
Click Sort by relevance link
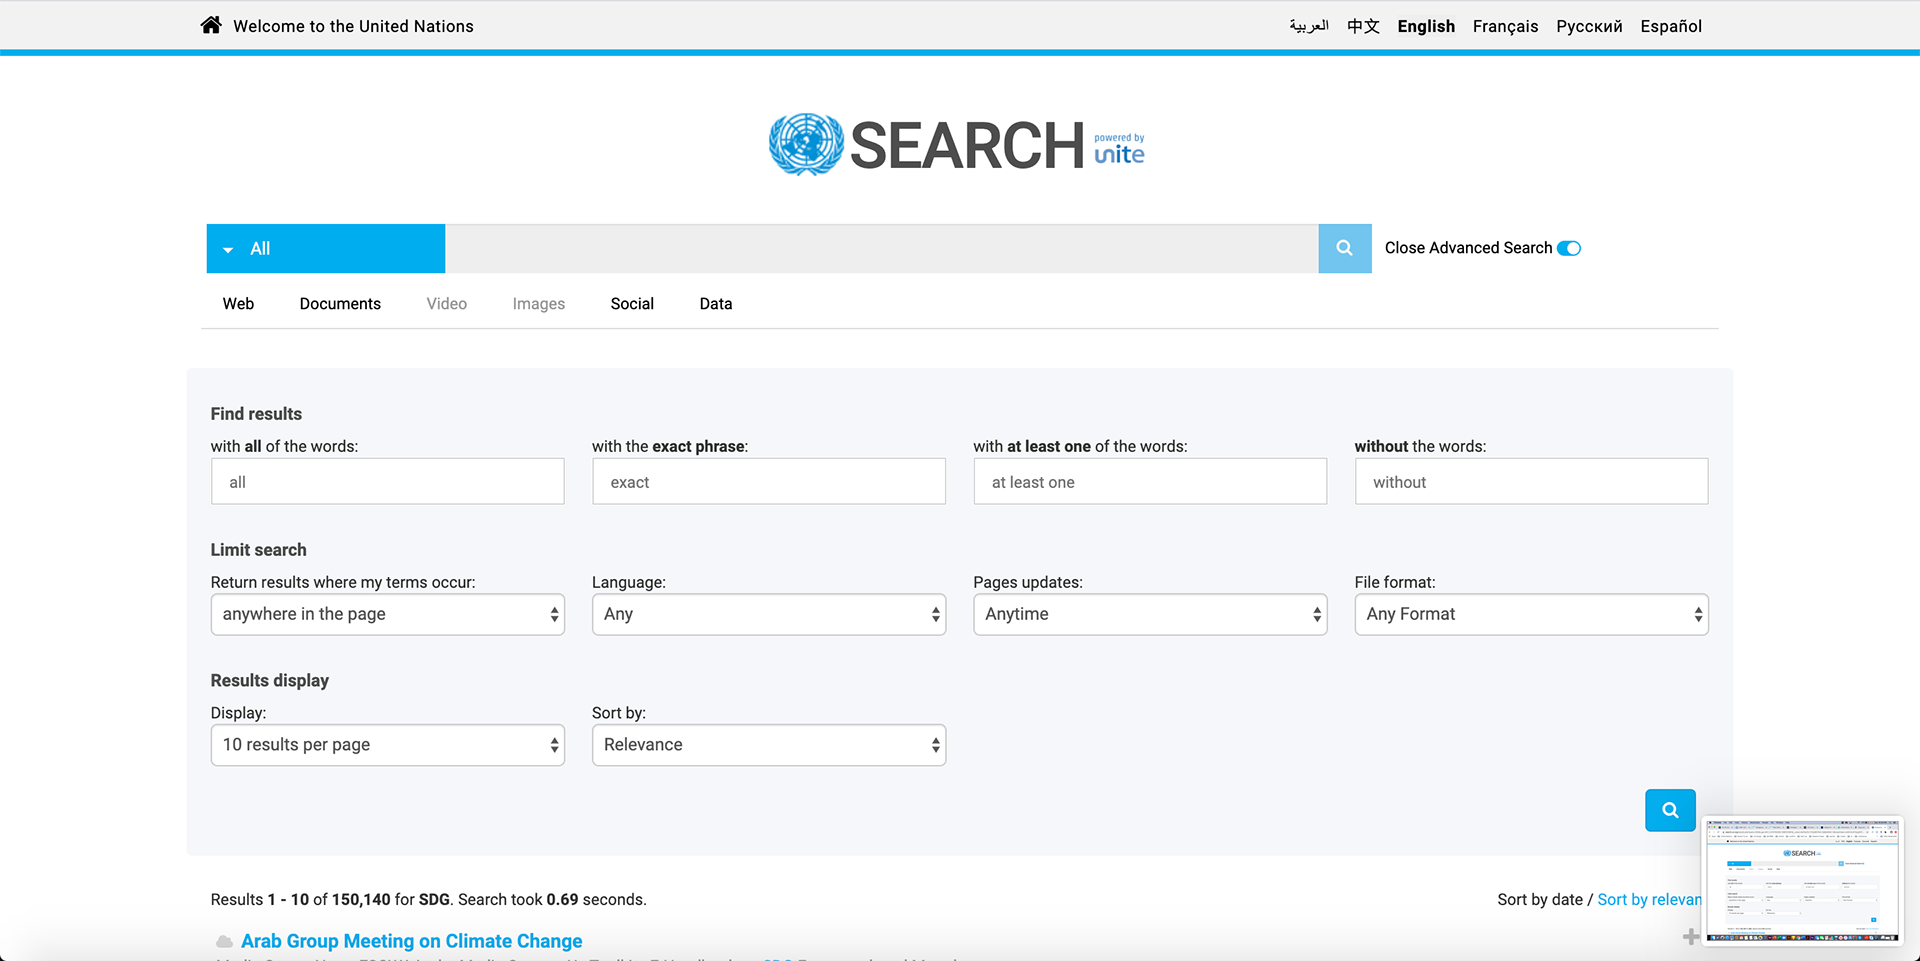[1649, 900]
